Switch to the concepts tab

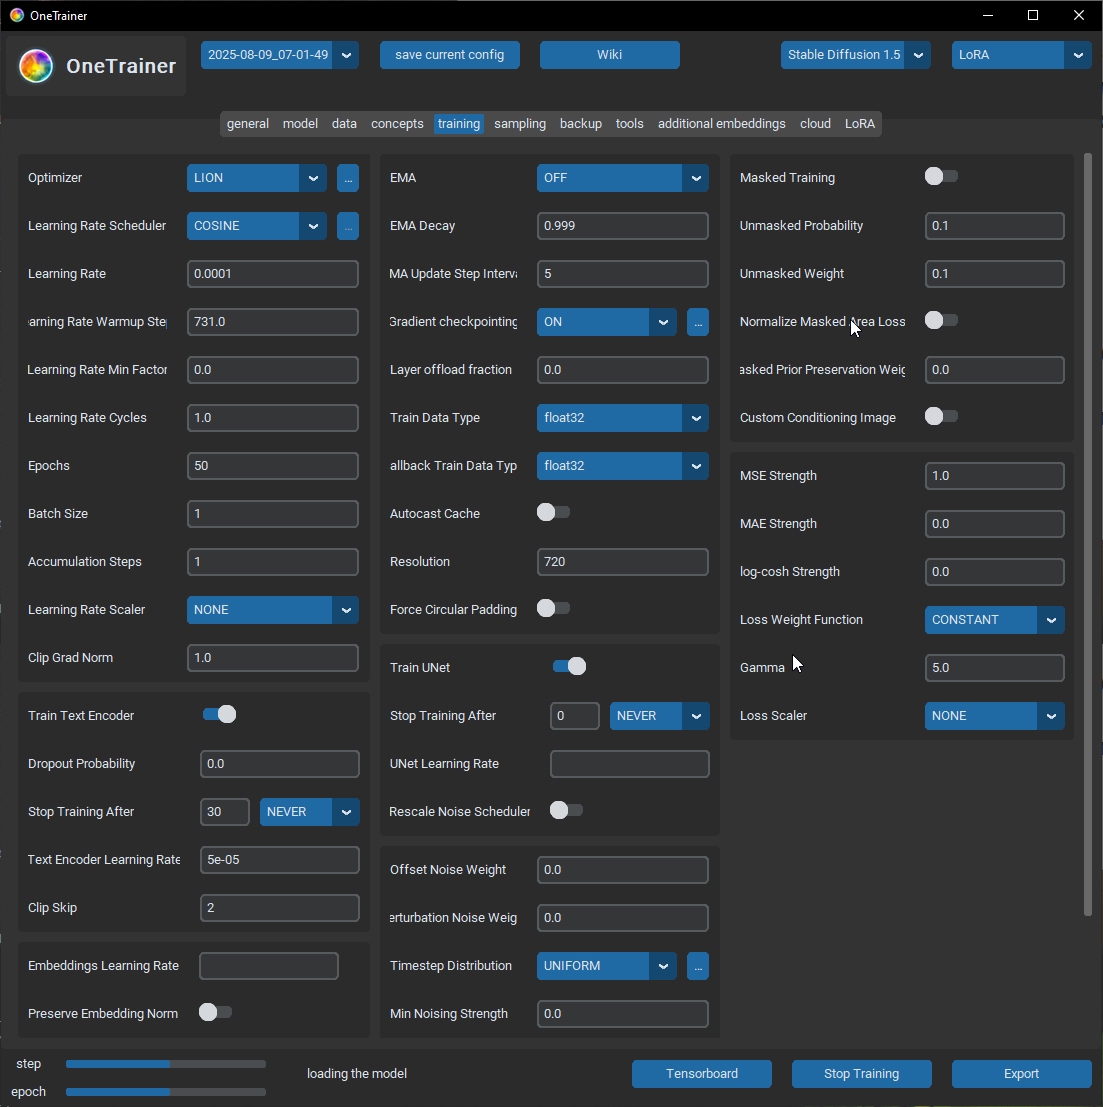click(397, 124)
